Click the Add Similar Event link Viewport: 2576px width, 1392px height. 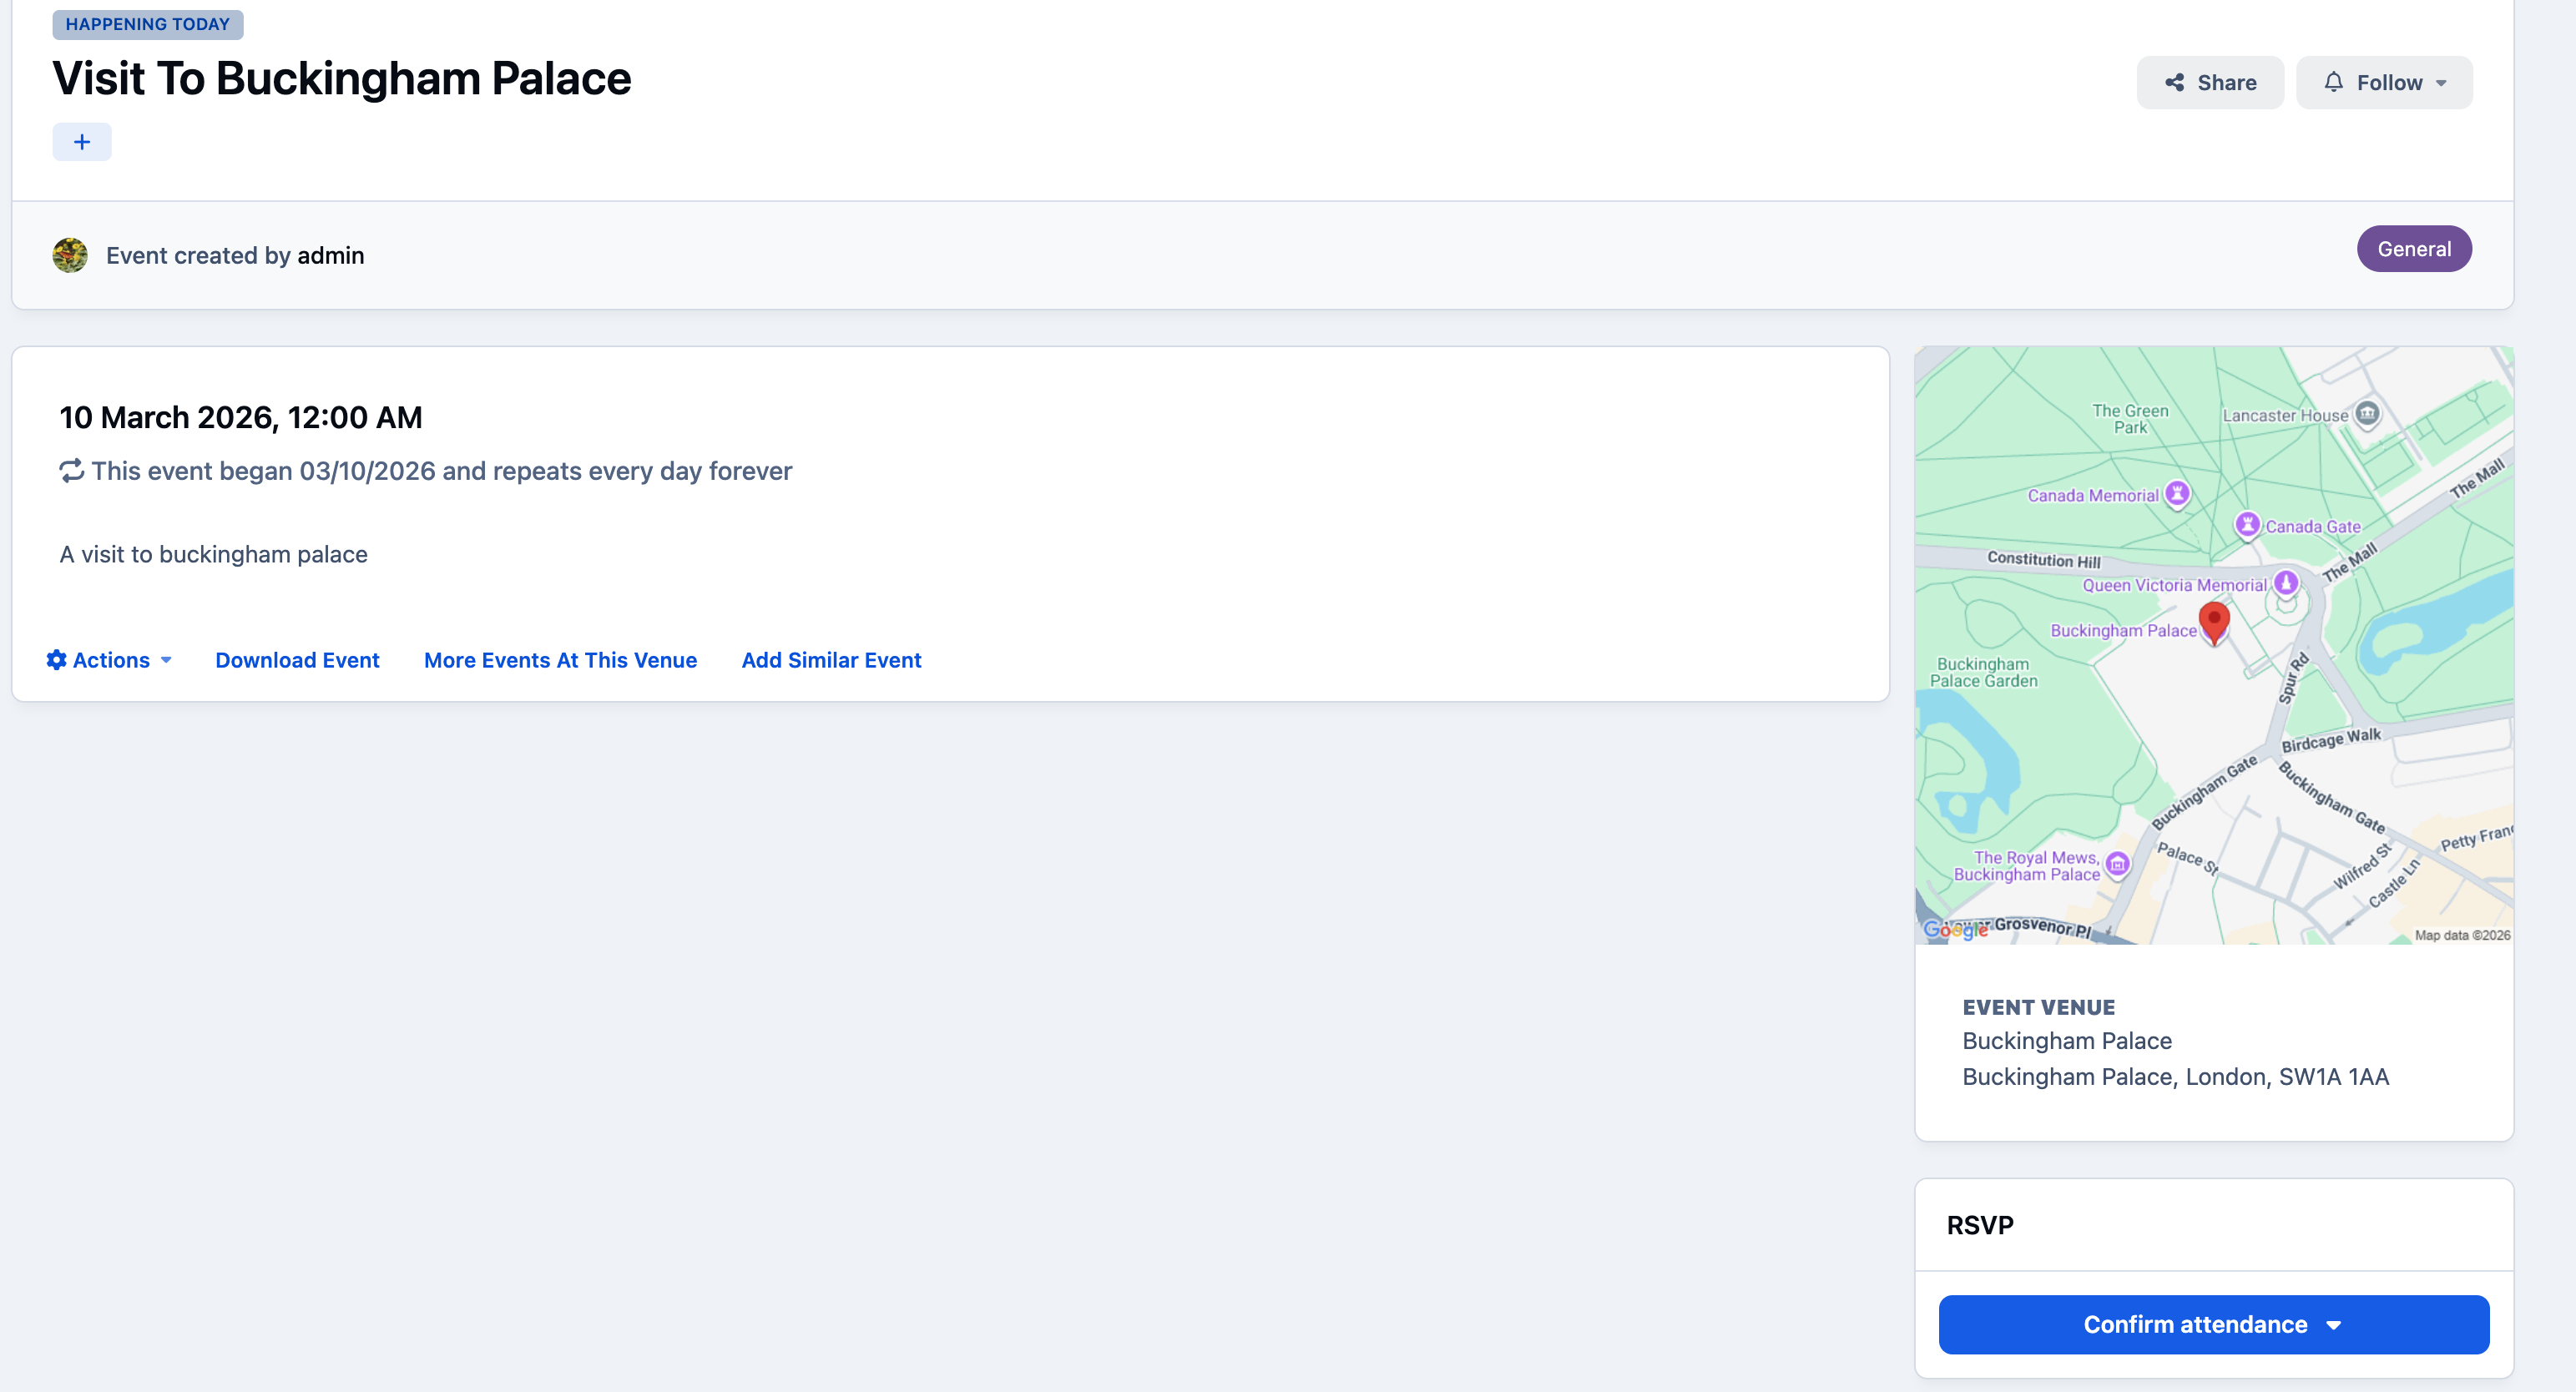pyautogui.click(x=831, y=660)
